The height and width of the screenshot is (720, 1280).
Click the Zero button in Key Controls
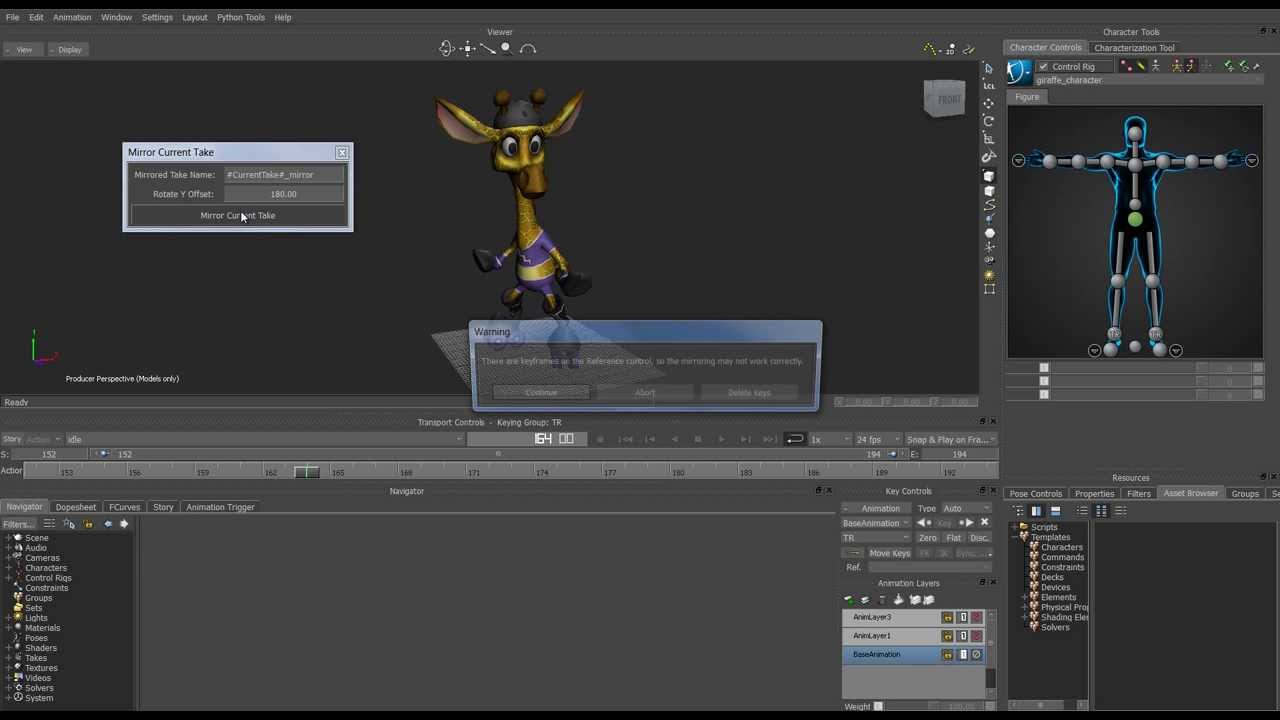click(x=928, y=538)
